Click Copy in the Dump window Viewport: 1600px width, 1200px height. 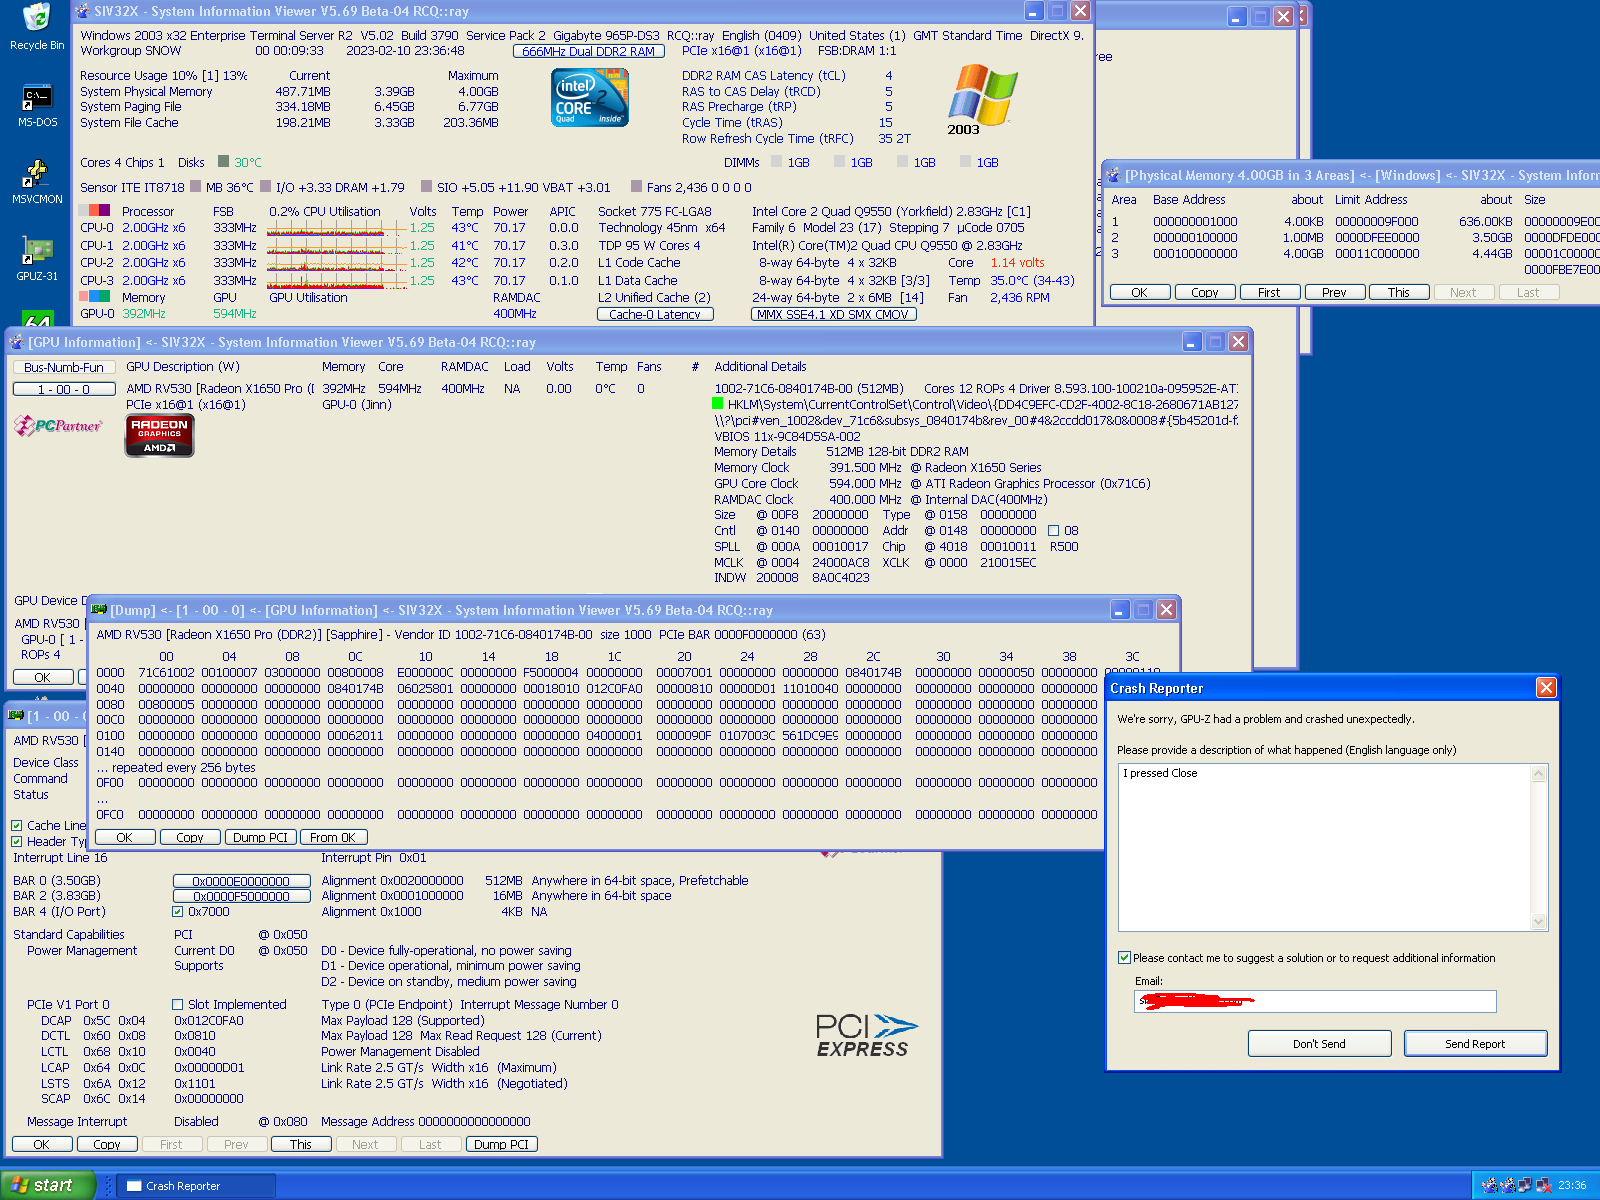pyautogui.click(x=190, y=837)
